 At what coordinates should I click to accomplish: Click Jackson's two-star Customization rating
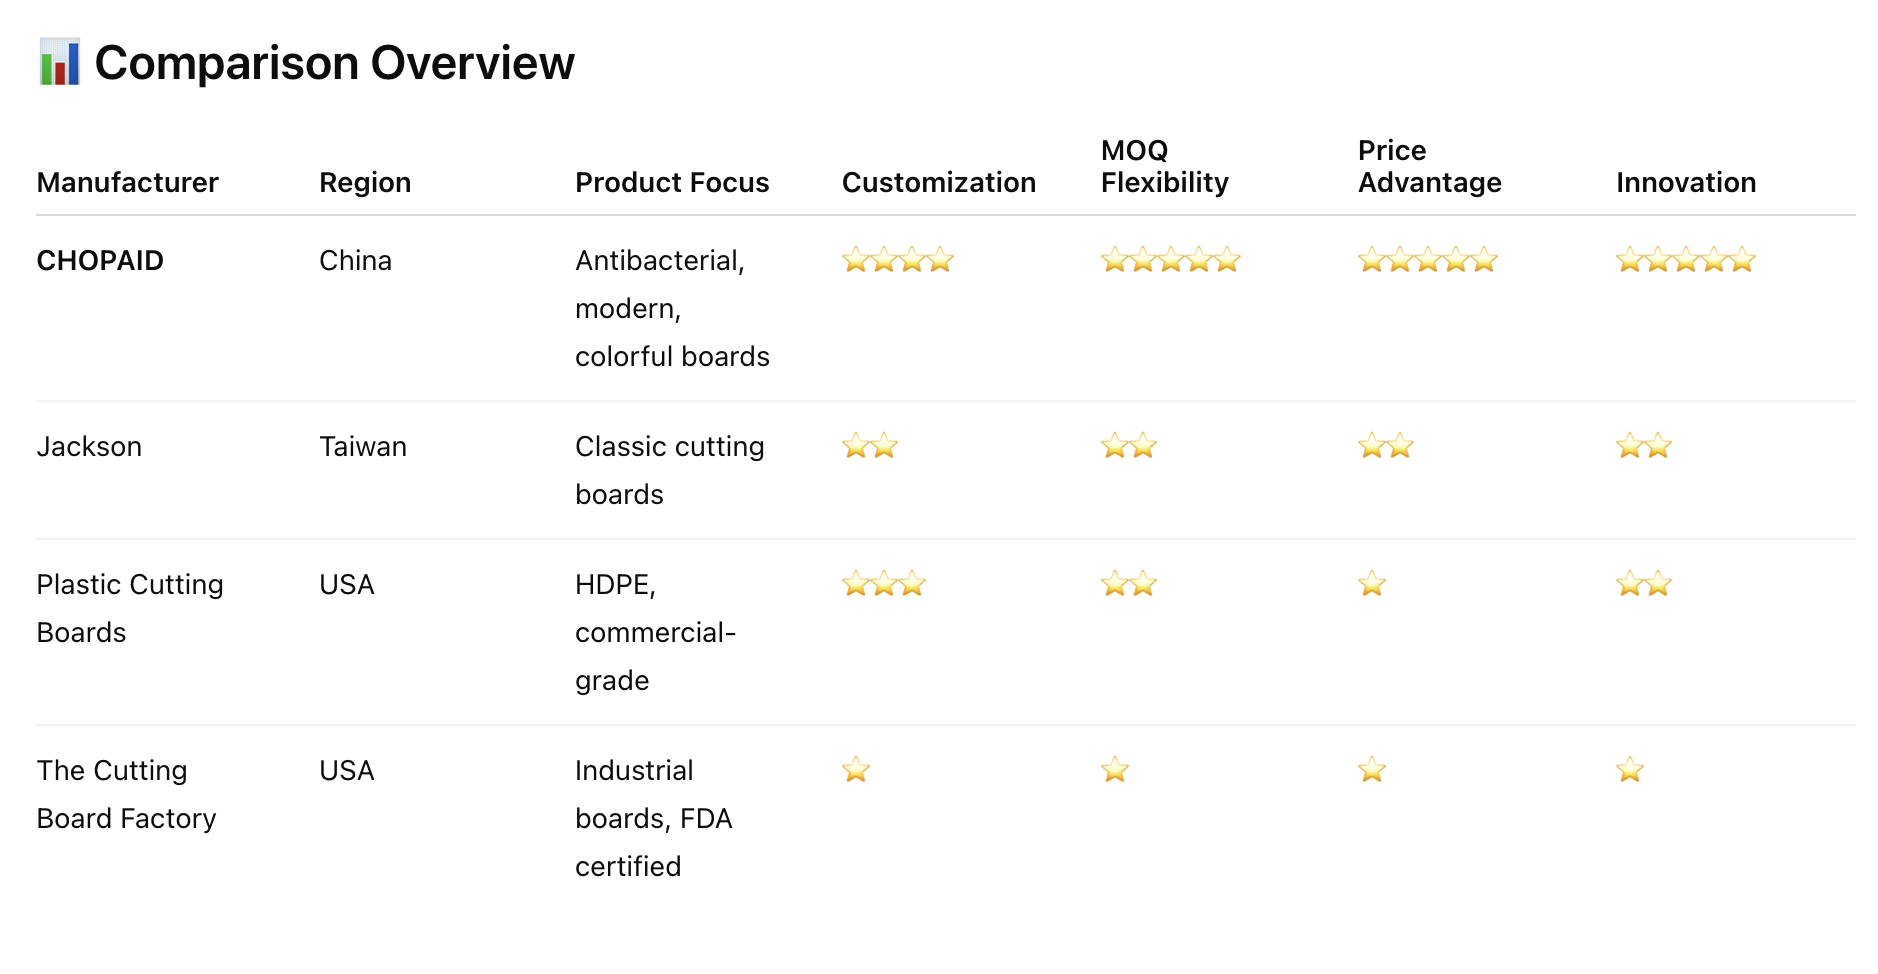(870, 446)
